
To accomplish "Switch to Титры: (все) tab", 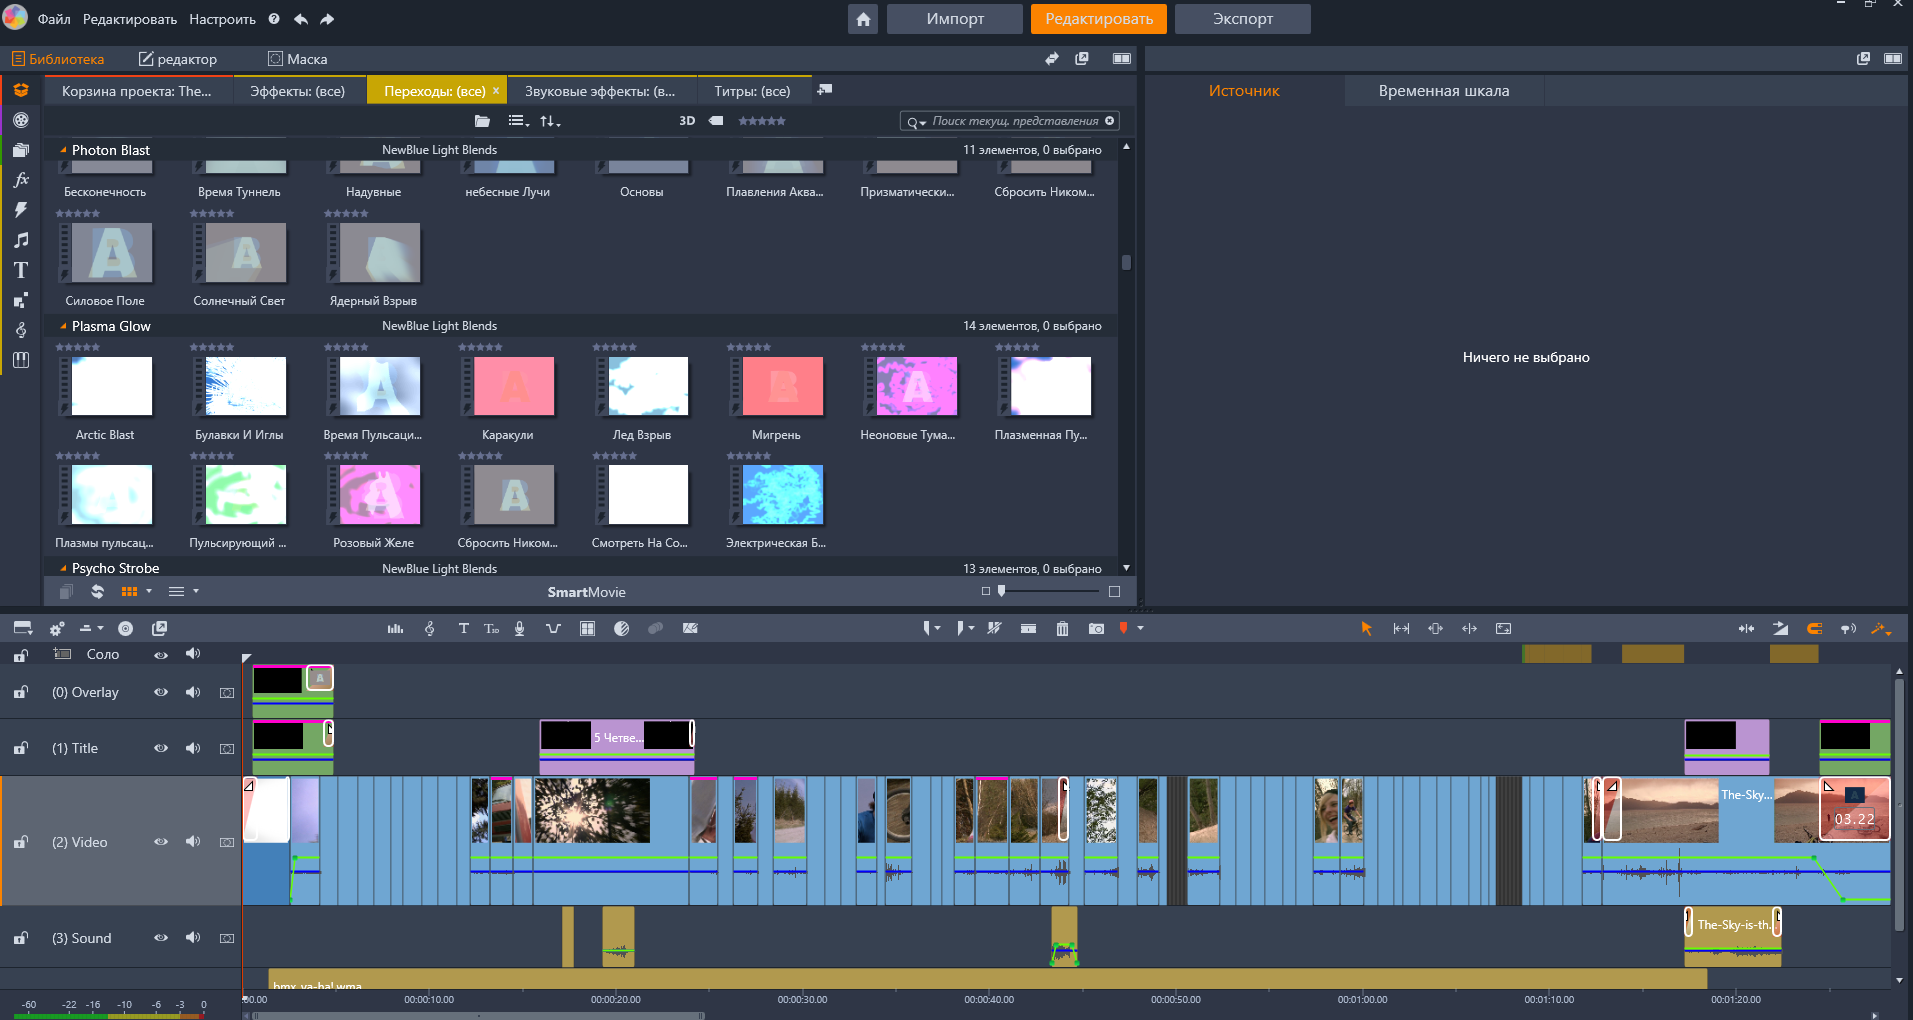I will pyautogui.click(x=752, y=91).
